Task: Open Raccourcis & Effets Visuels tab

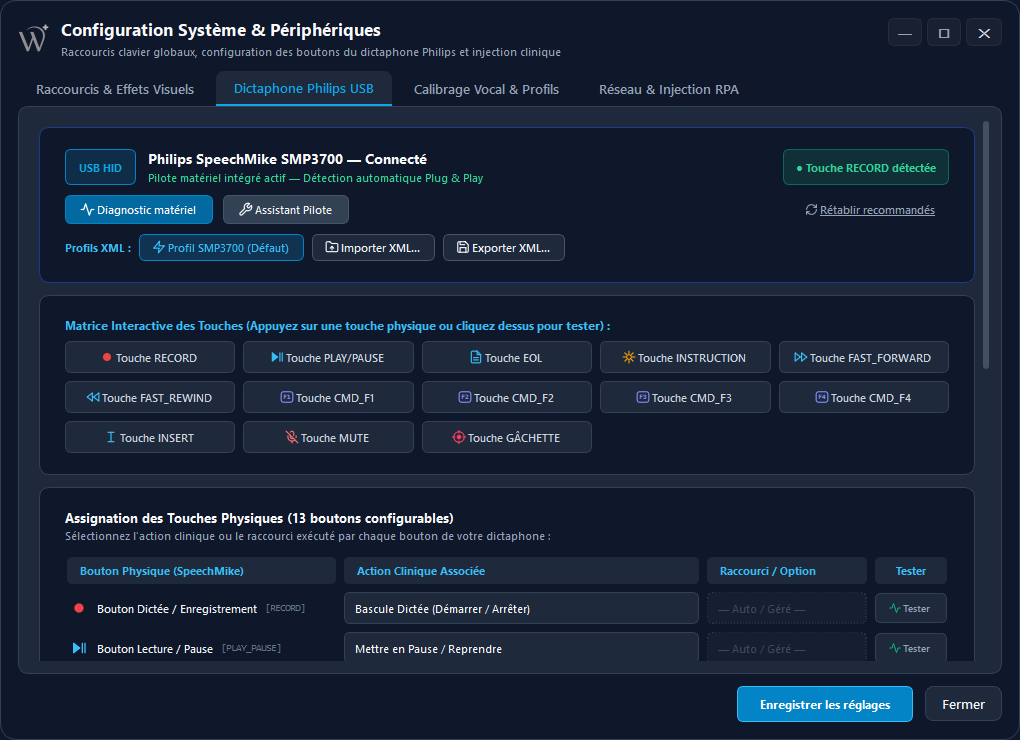Action: [x=115, y=89]
